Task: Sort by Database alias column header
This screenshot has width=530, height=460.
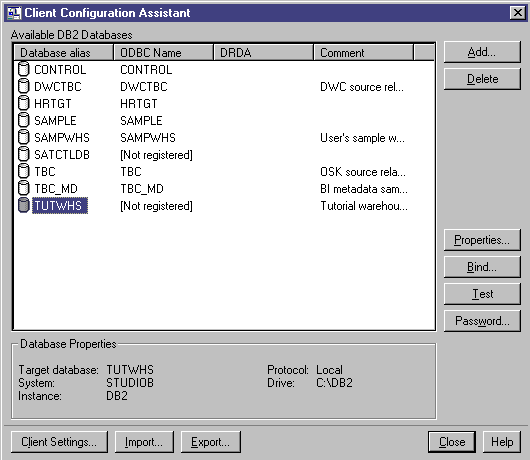Action: coord(63,53)
